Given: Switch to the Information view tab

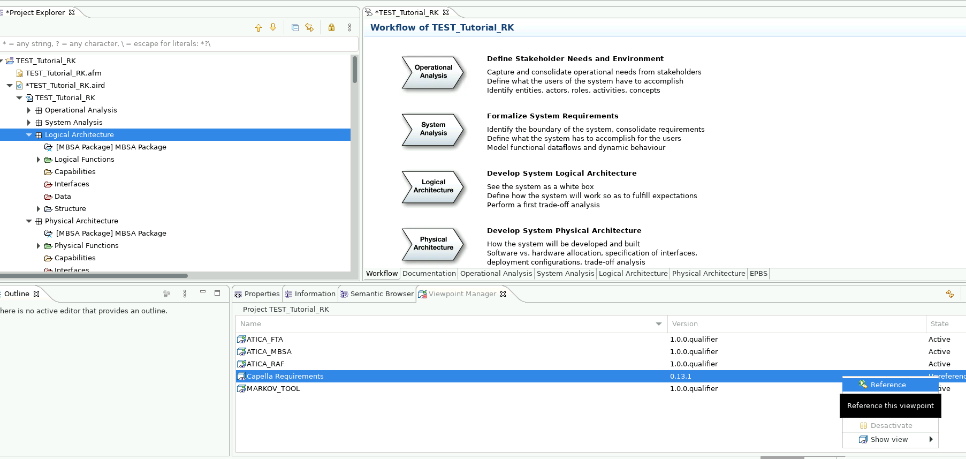Looking at the screenshot, I should (310, 294).
